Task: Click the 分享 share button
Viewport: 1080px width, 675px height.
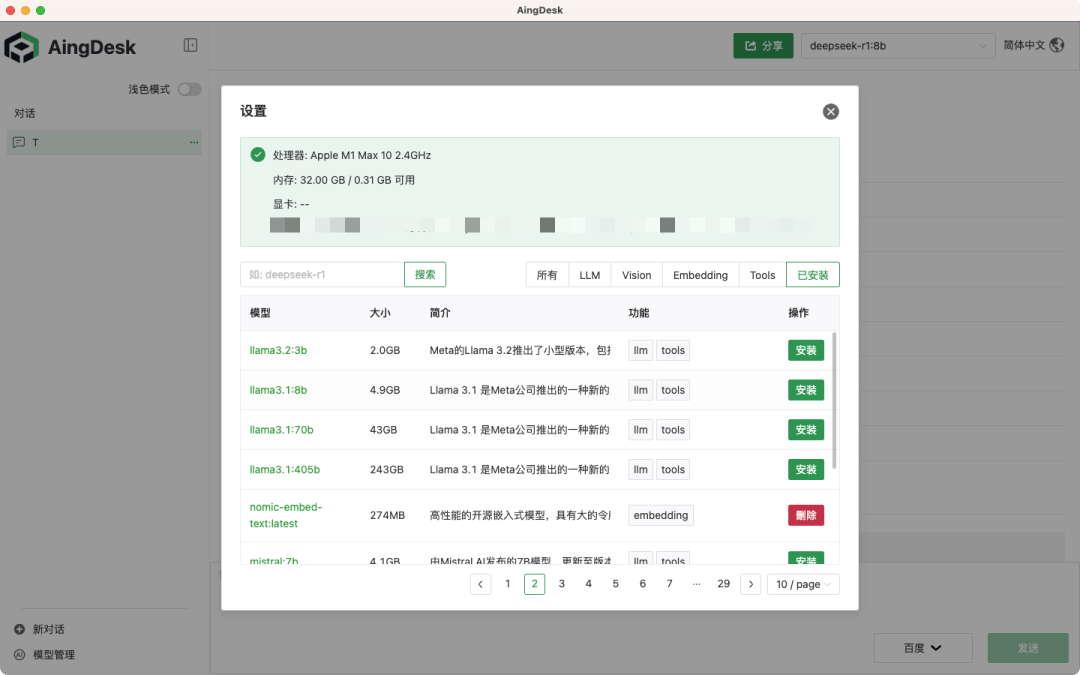Action: click(x=763, y=45)
